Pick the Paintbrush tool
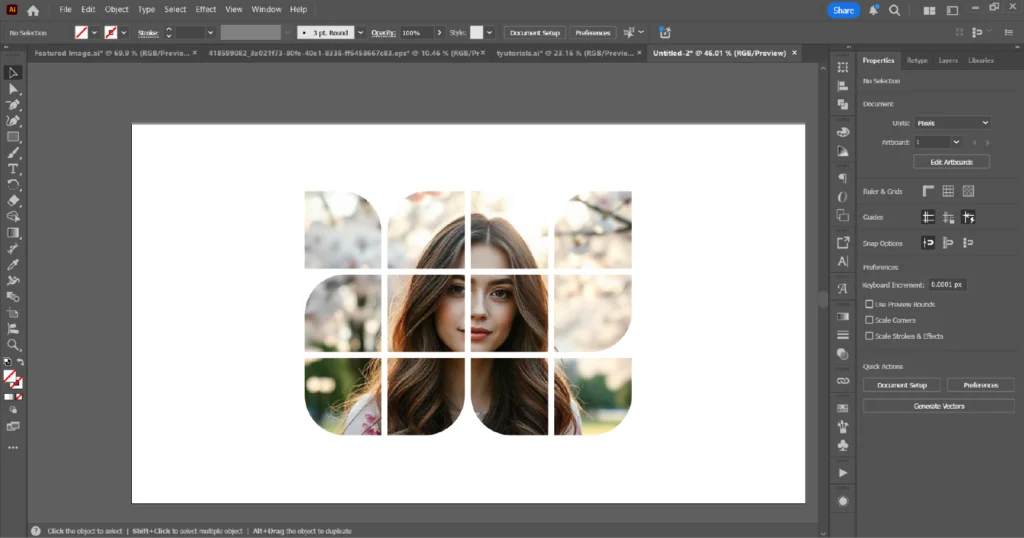This screenshot has width=1024, height=538. click(x=13, y=153)
